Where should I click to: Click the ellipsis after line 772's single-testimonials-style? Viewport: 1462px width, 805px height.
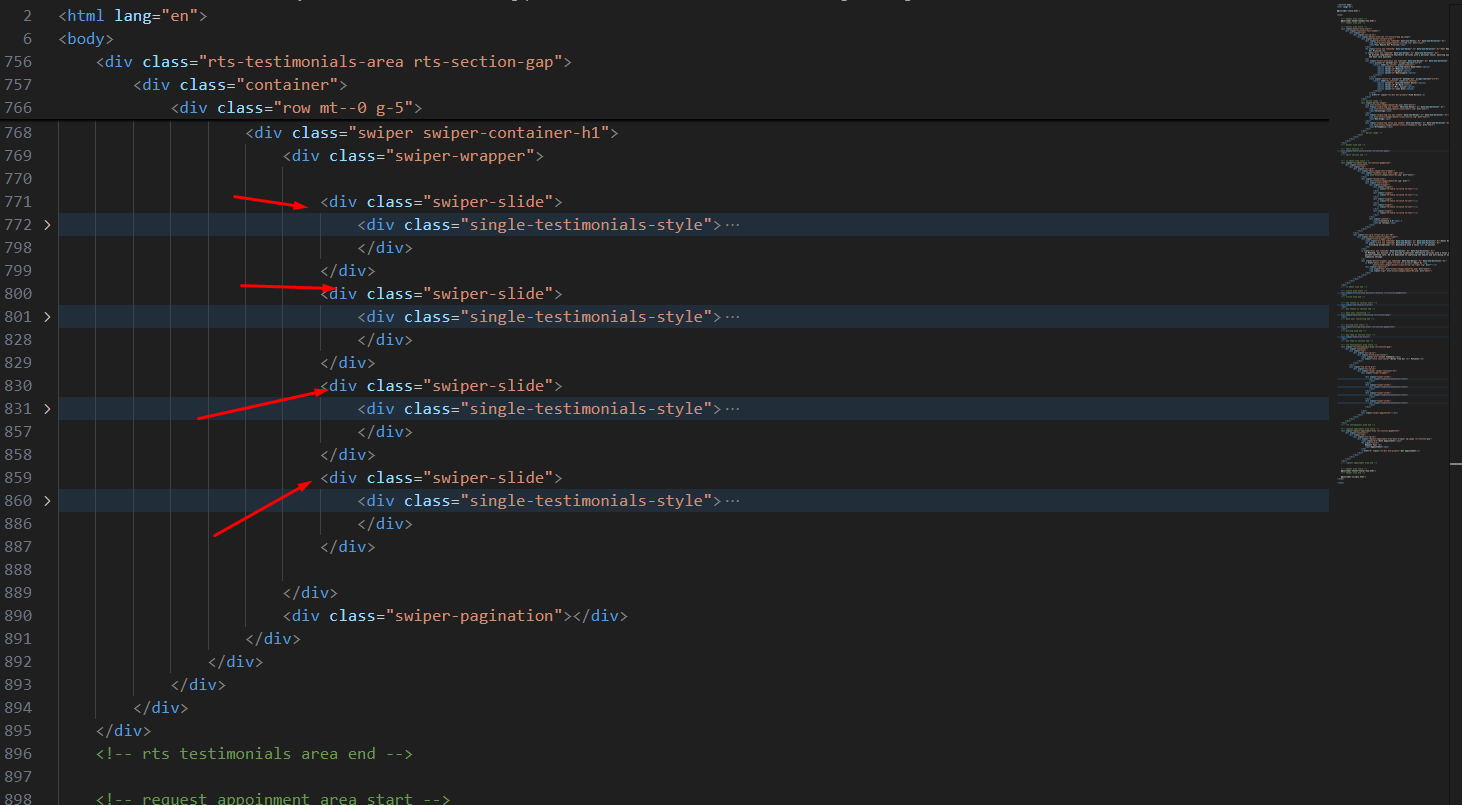click(732, 225)
